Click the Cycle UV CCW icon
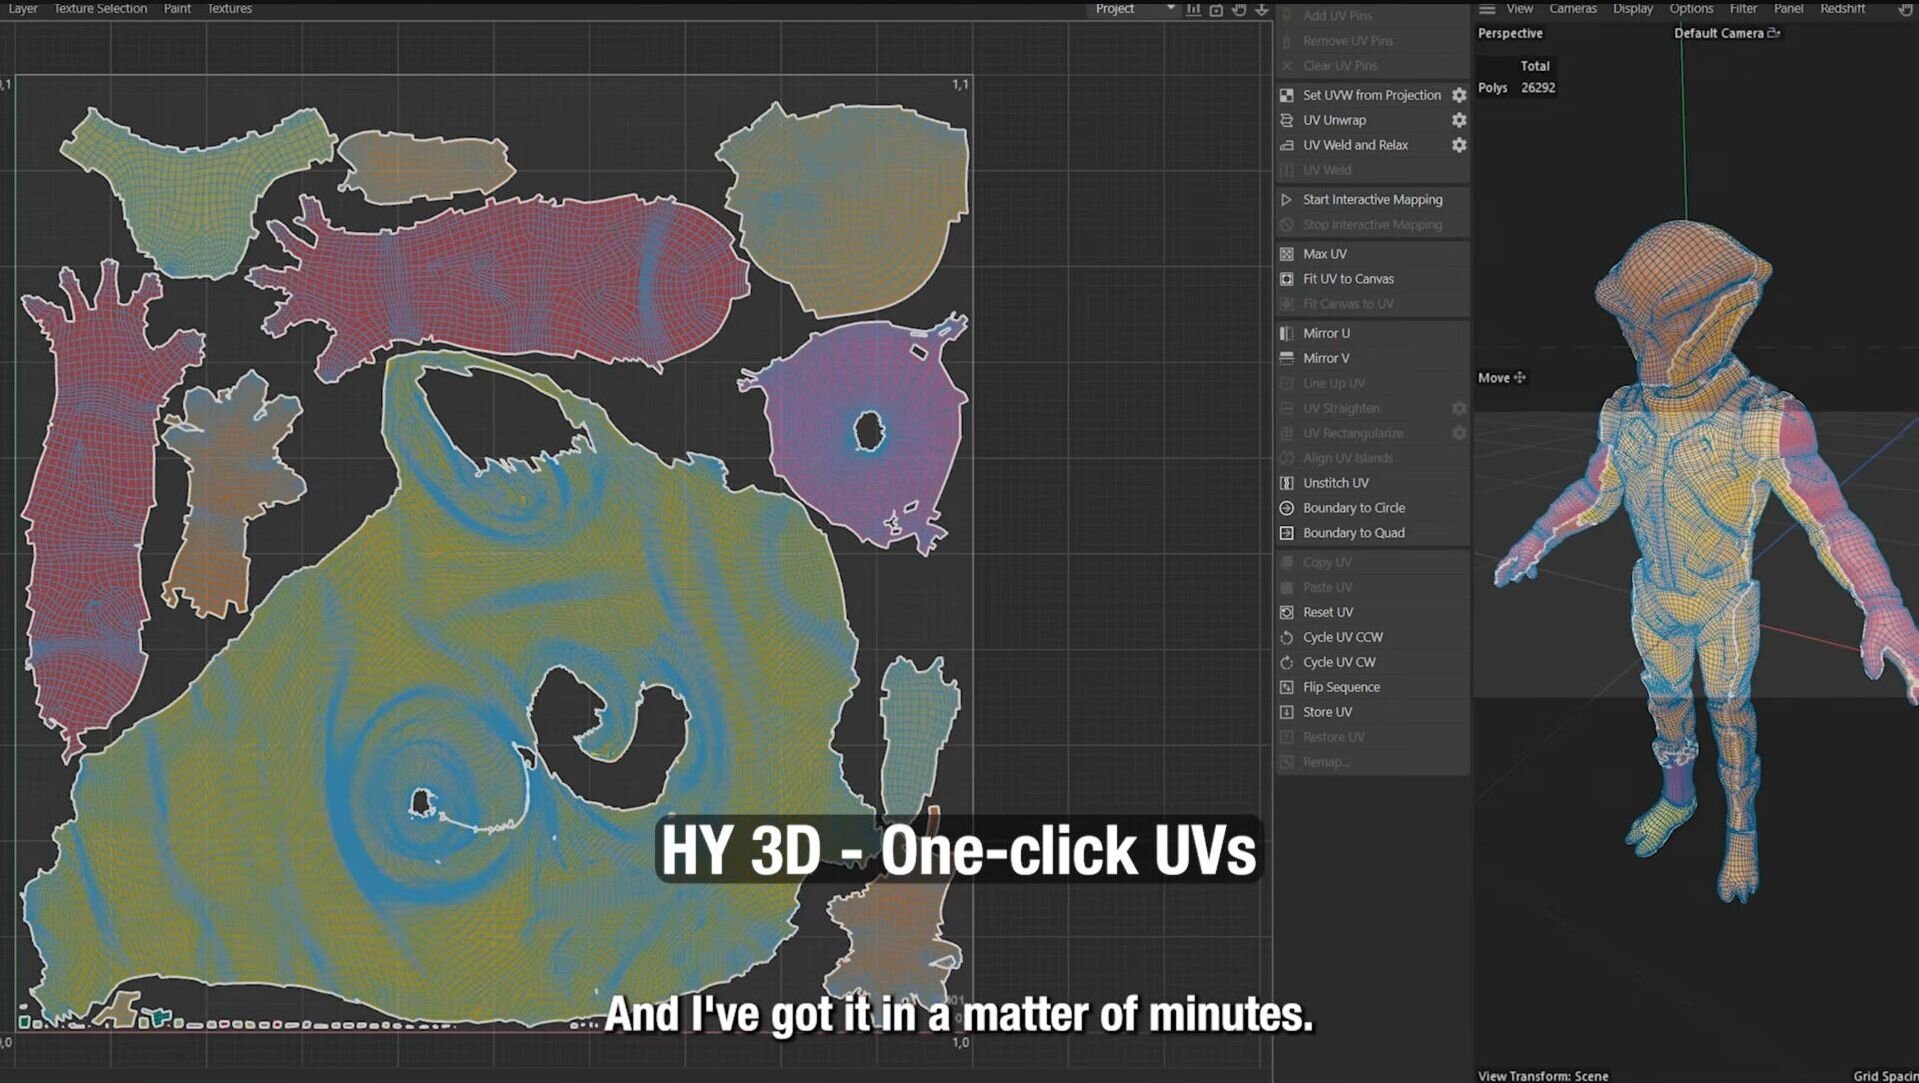Screen dimensions: 1919x1083 tap(1287, 637)
